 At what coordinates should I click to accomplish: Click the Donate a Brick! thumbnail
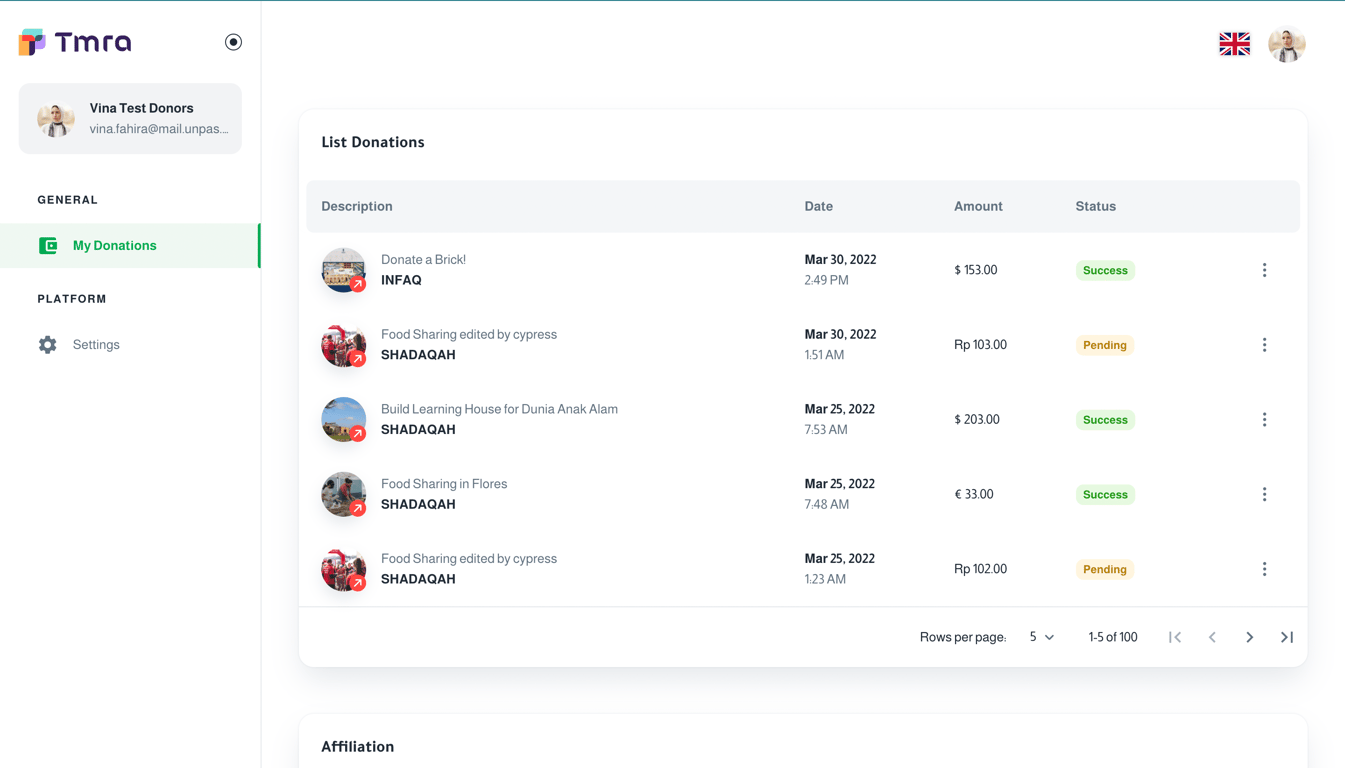[343, 270]
